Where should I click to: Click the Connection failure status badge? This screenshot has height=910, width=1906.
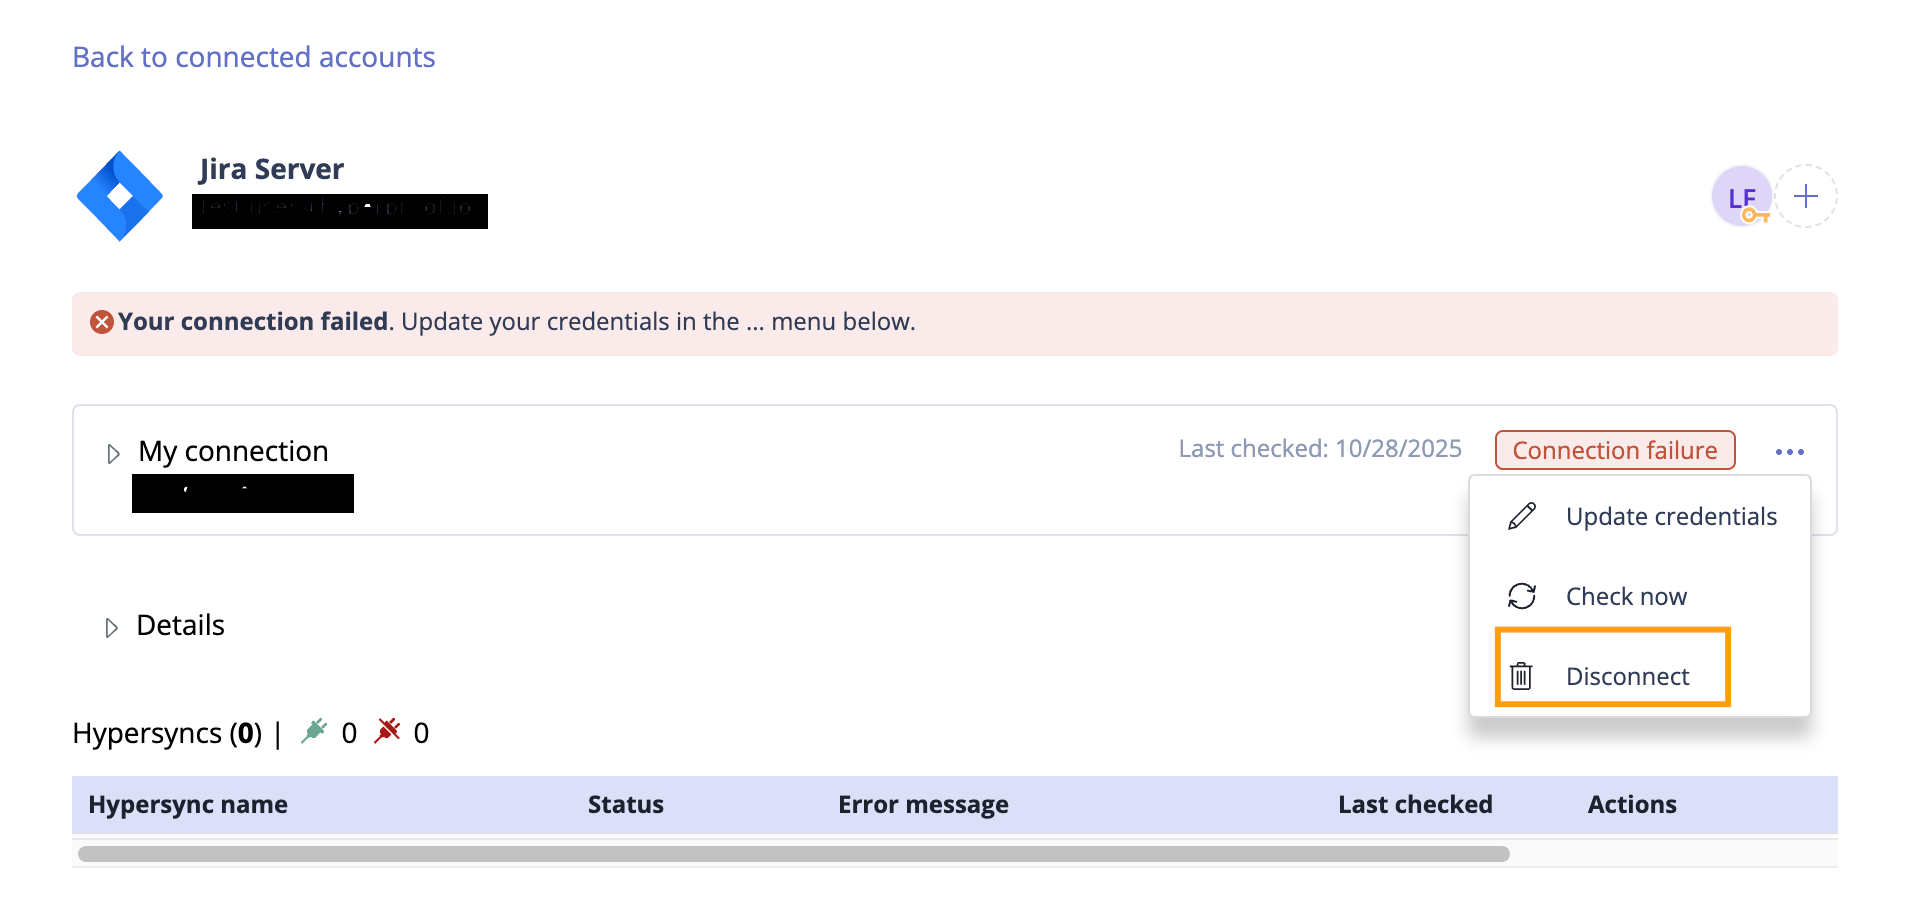point(1614,449)
